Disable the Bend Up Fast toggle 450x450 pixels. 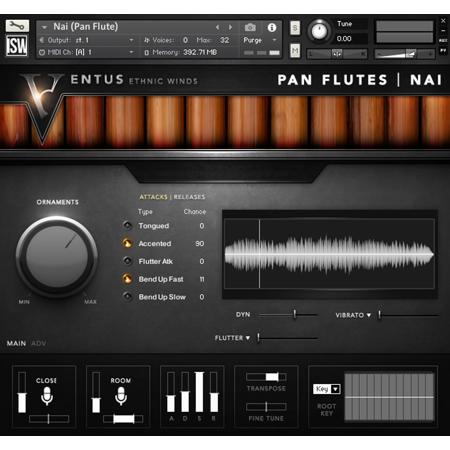[x=127, y=279]
